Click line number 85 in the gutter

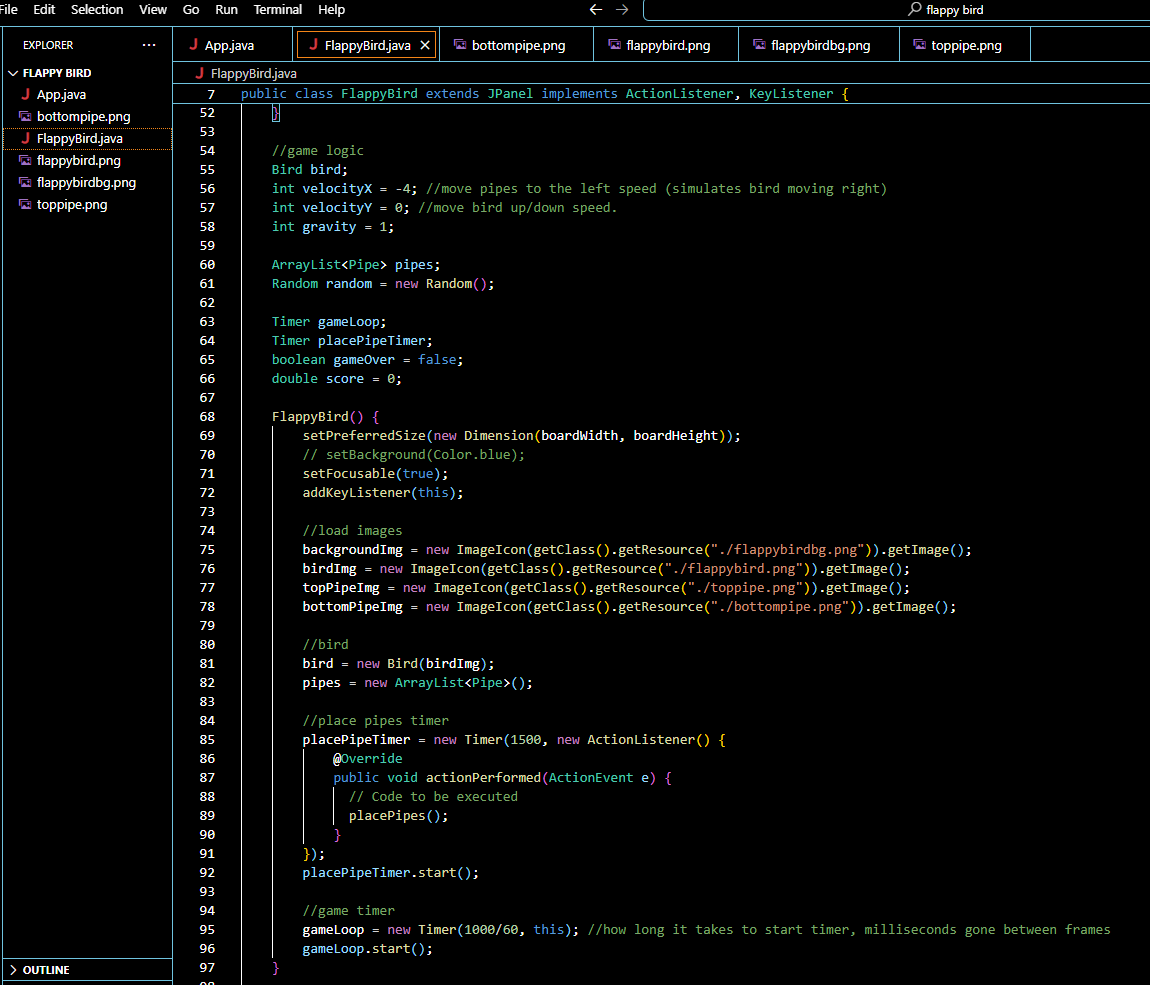click(x=207, y=740)
